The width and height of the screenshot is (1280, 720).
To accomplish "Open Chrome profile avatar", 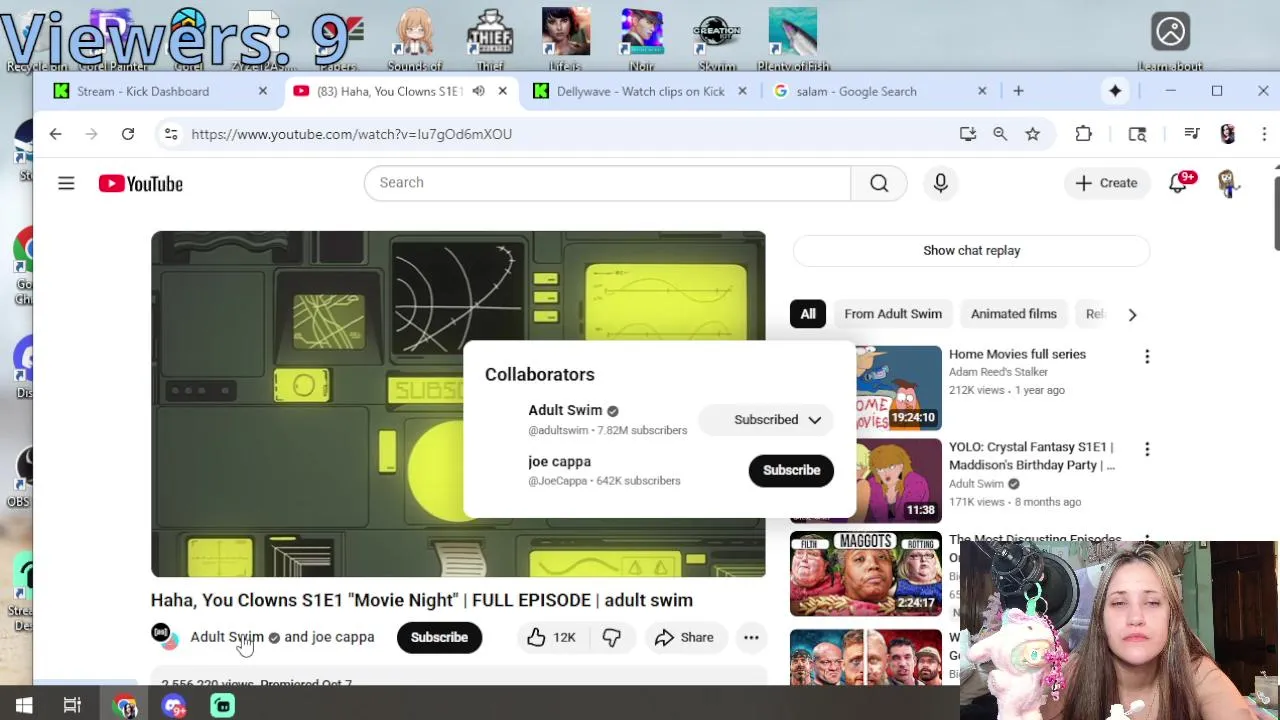I will pos(1228,134).
